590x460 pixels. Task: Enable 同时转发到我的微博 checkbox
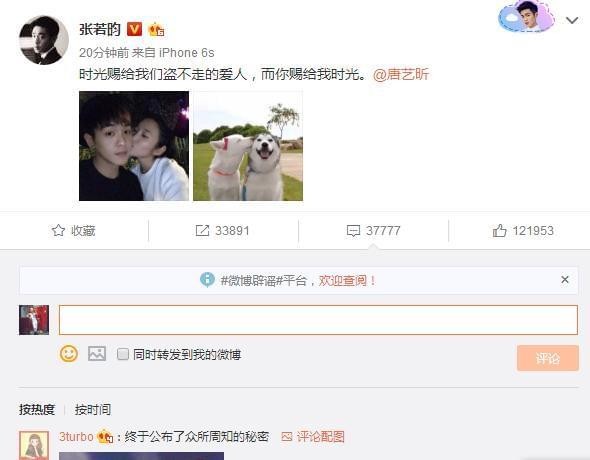[x=123, y=354]
